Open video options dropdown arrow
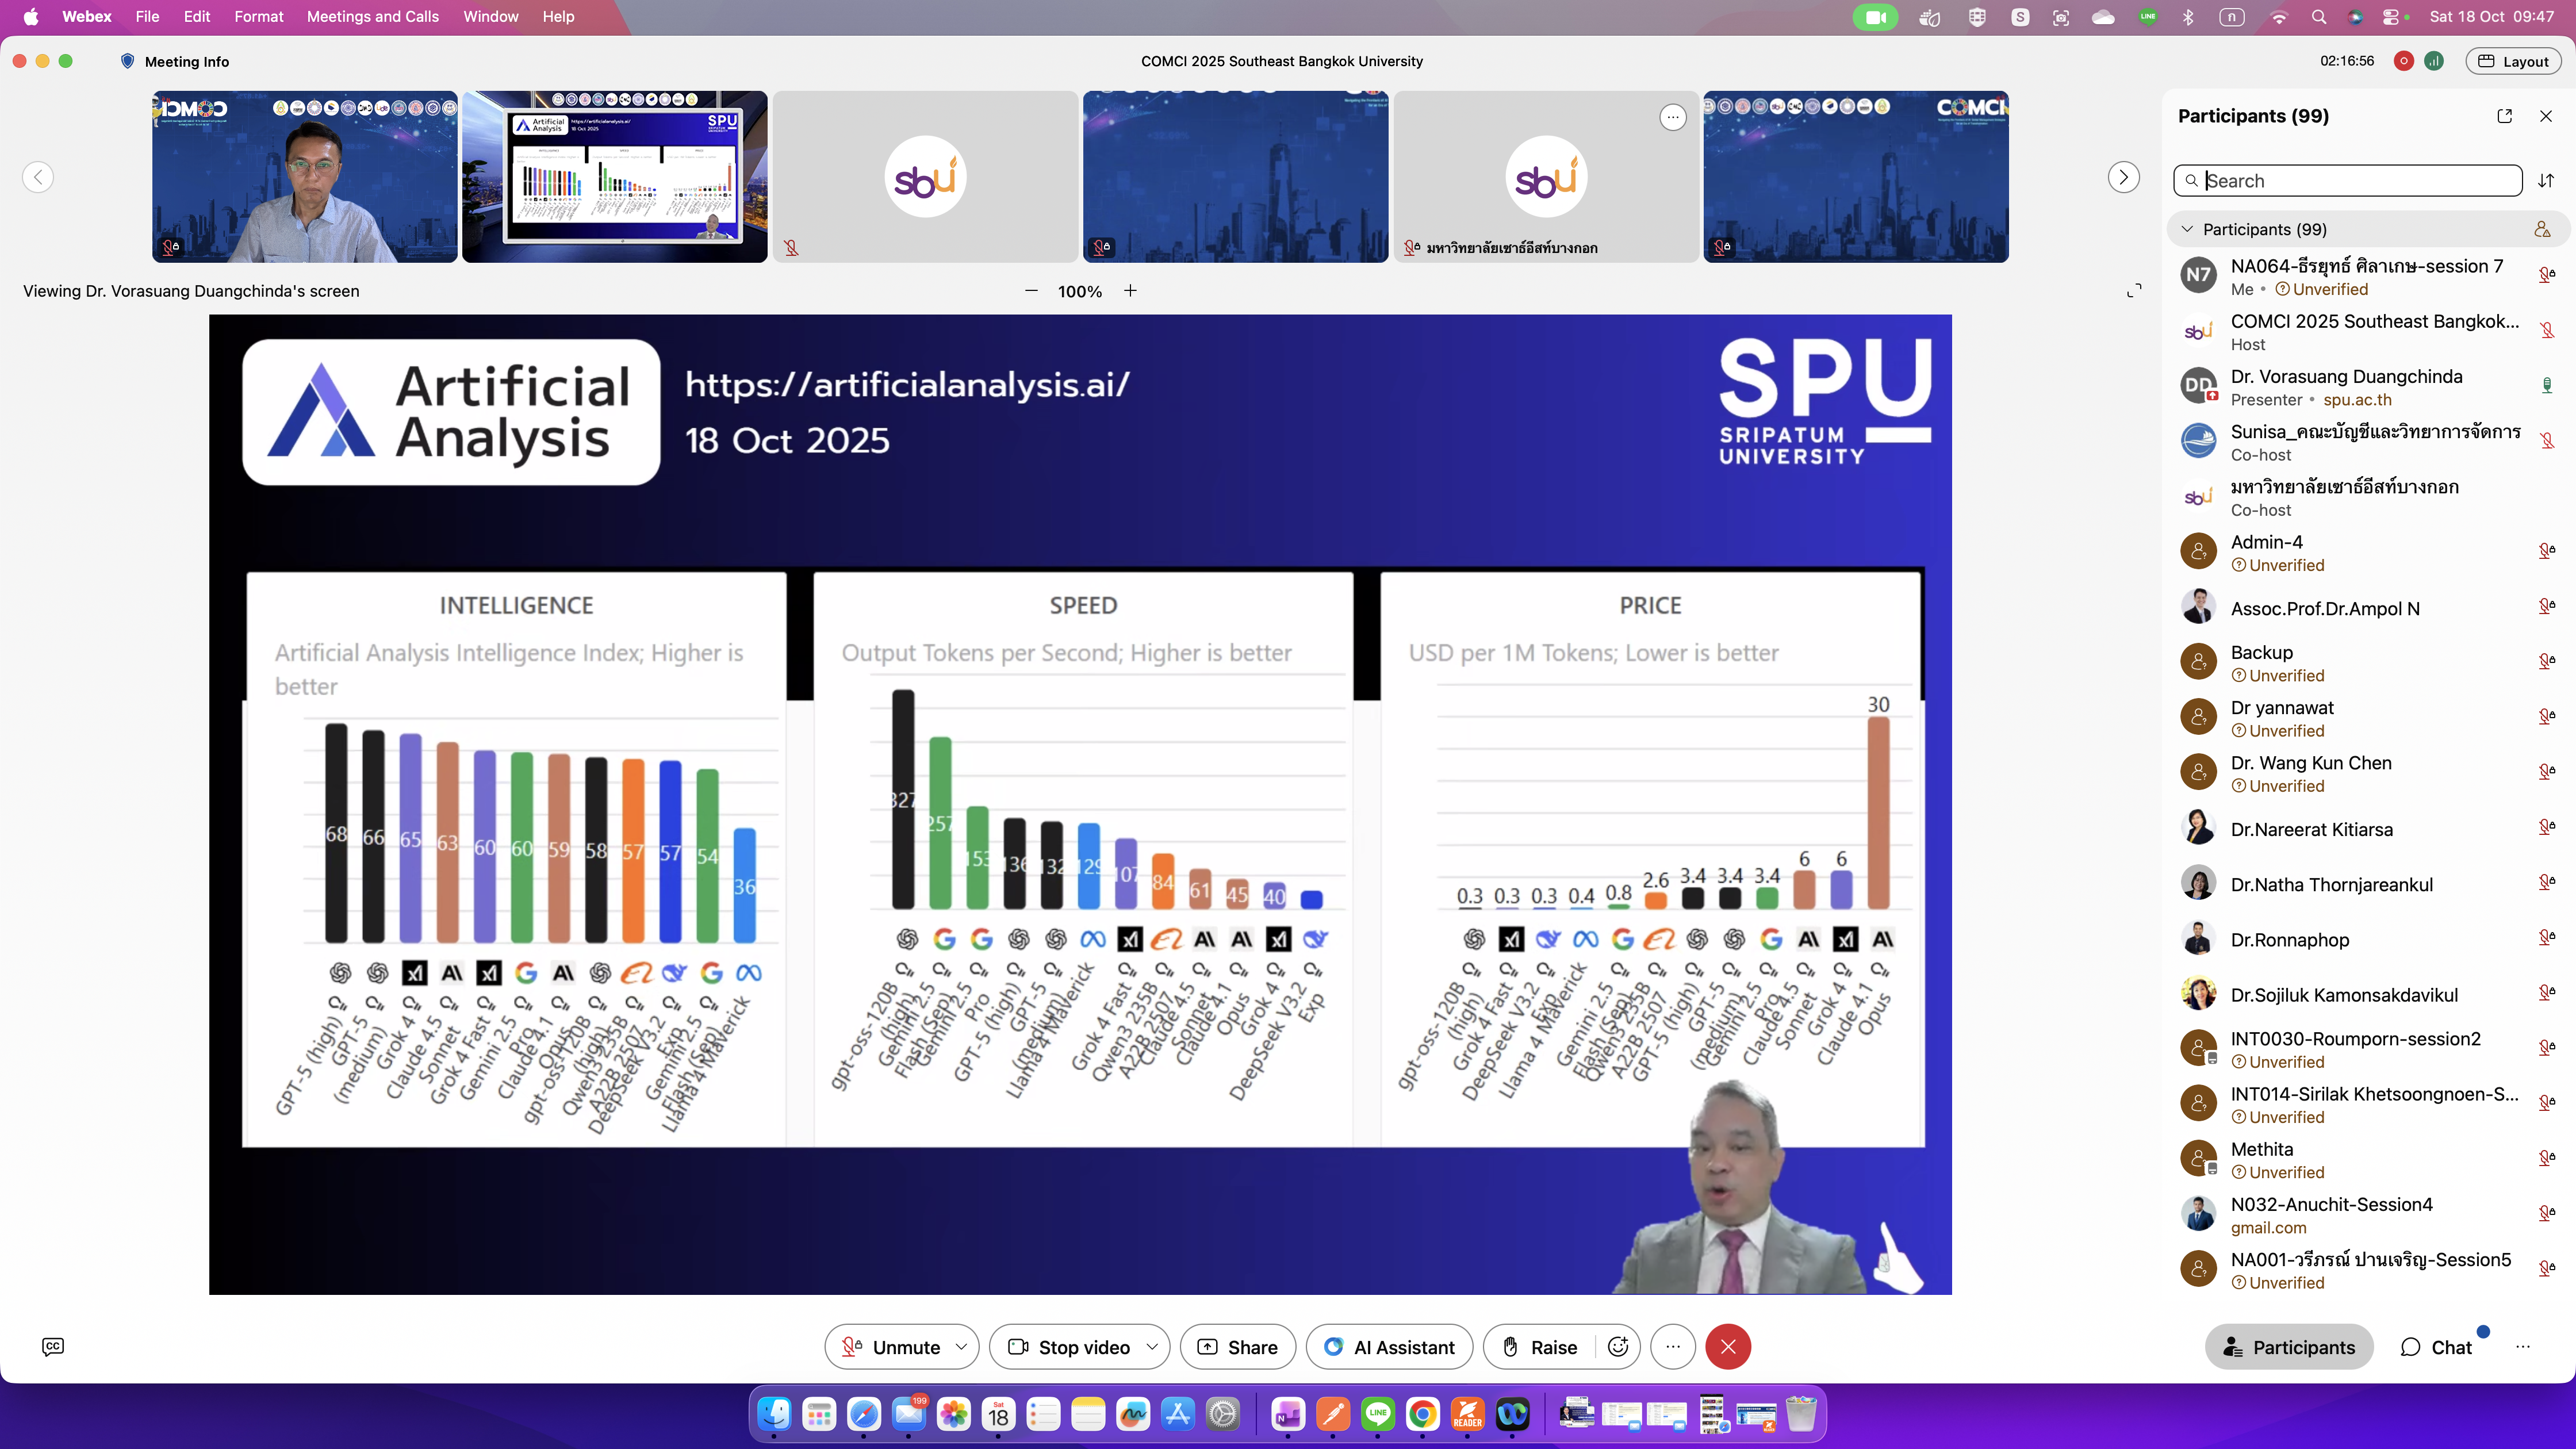Viewport: 2576px width, 1449px height. tap(1152, 1347)
